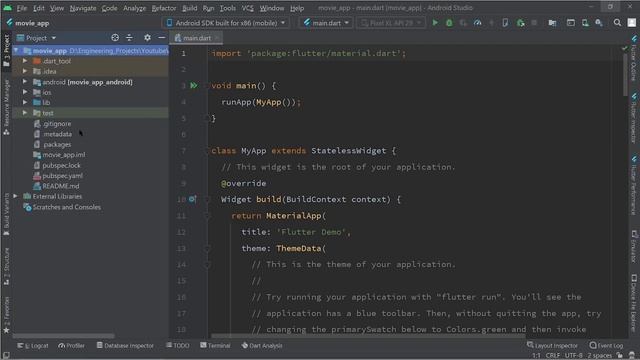Image resolution: width=640 pixels, height=360 pixels.
Task: Click the Flutter hot reload toolbar icon
Action: 491,23
